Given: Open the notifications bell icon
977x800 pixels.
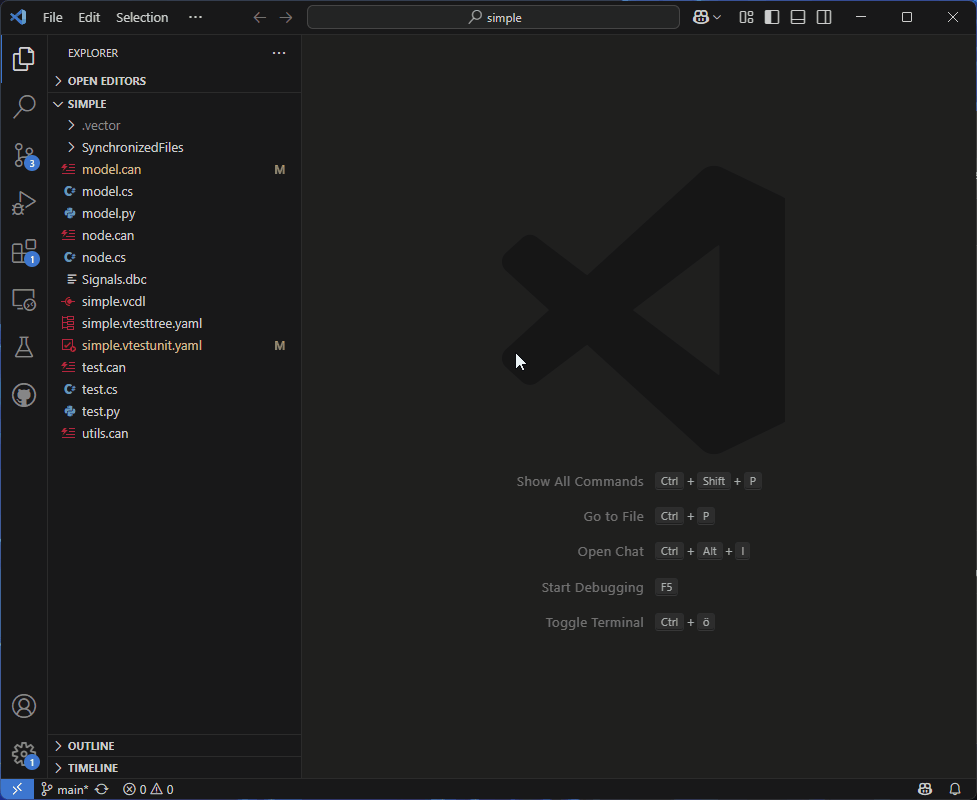Looking at the screenshot, I should point(955,789).
